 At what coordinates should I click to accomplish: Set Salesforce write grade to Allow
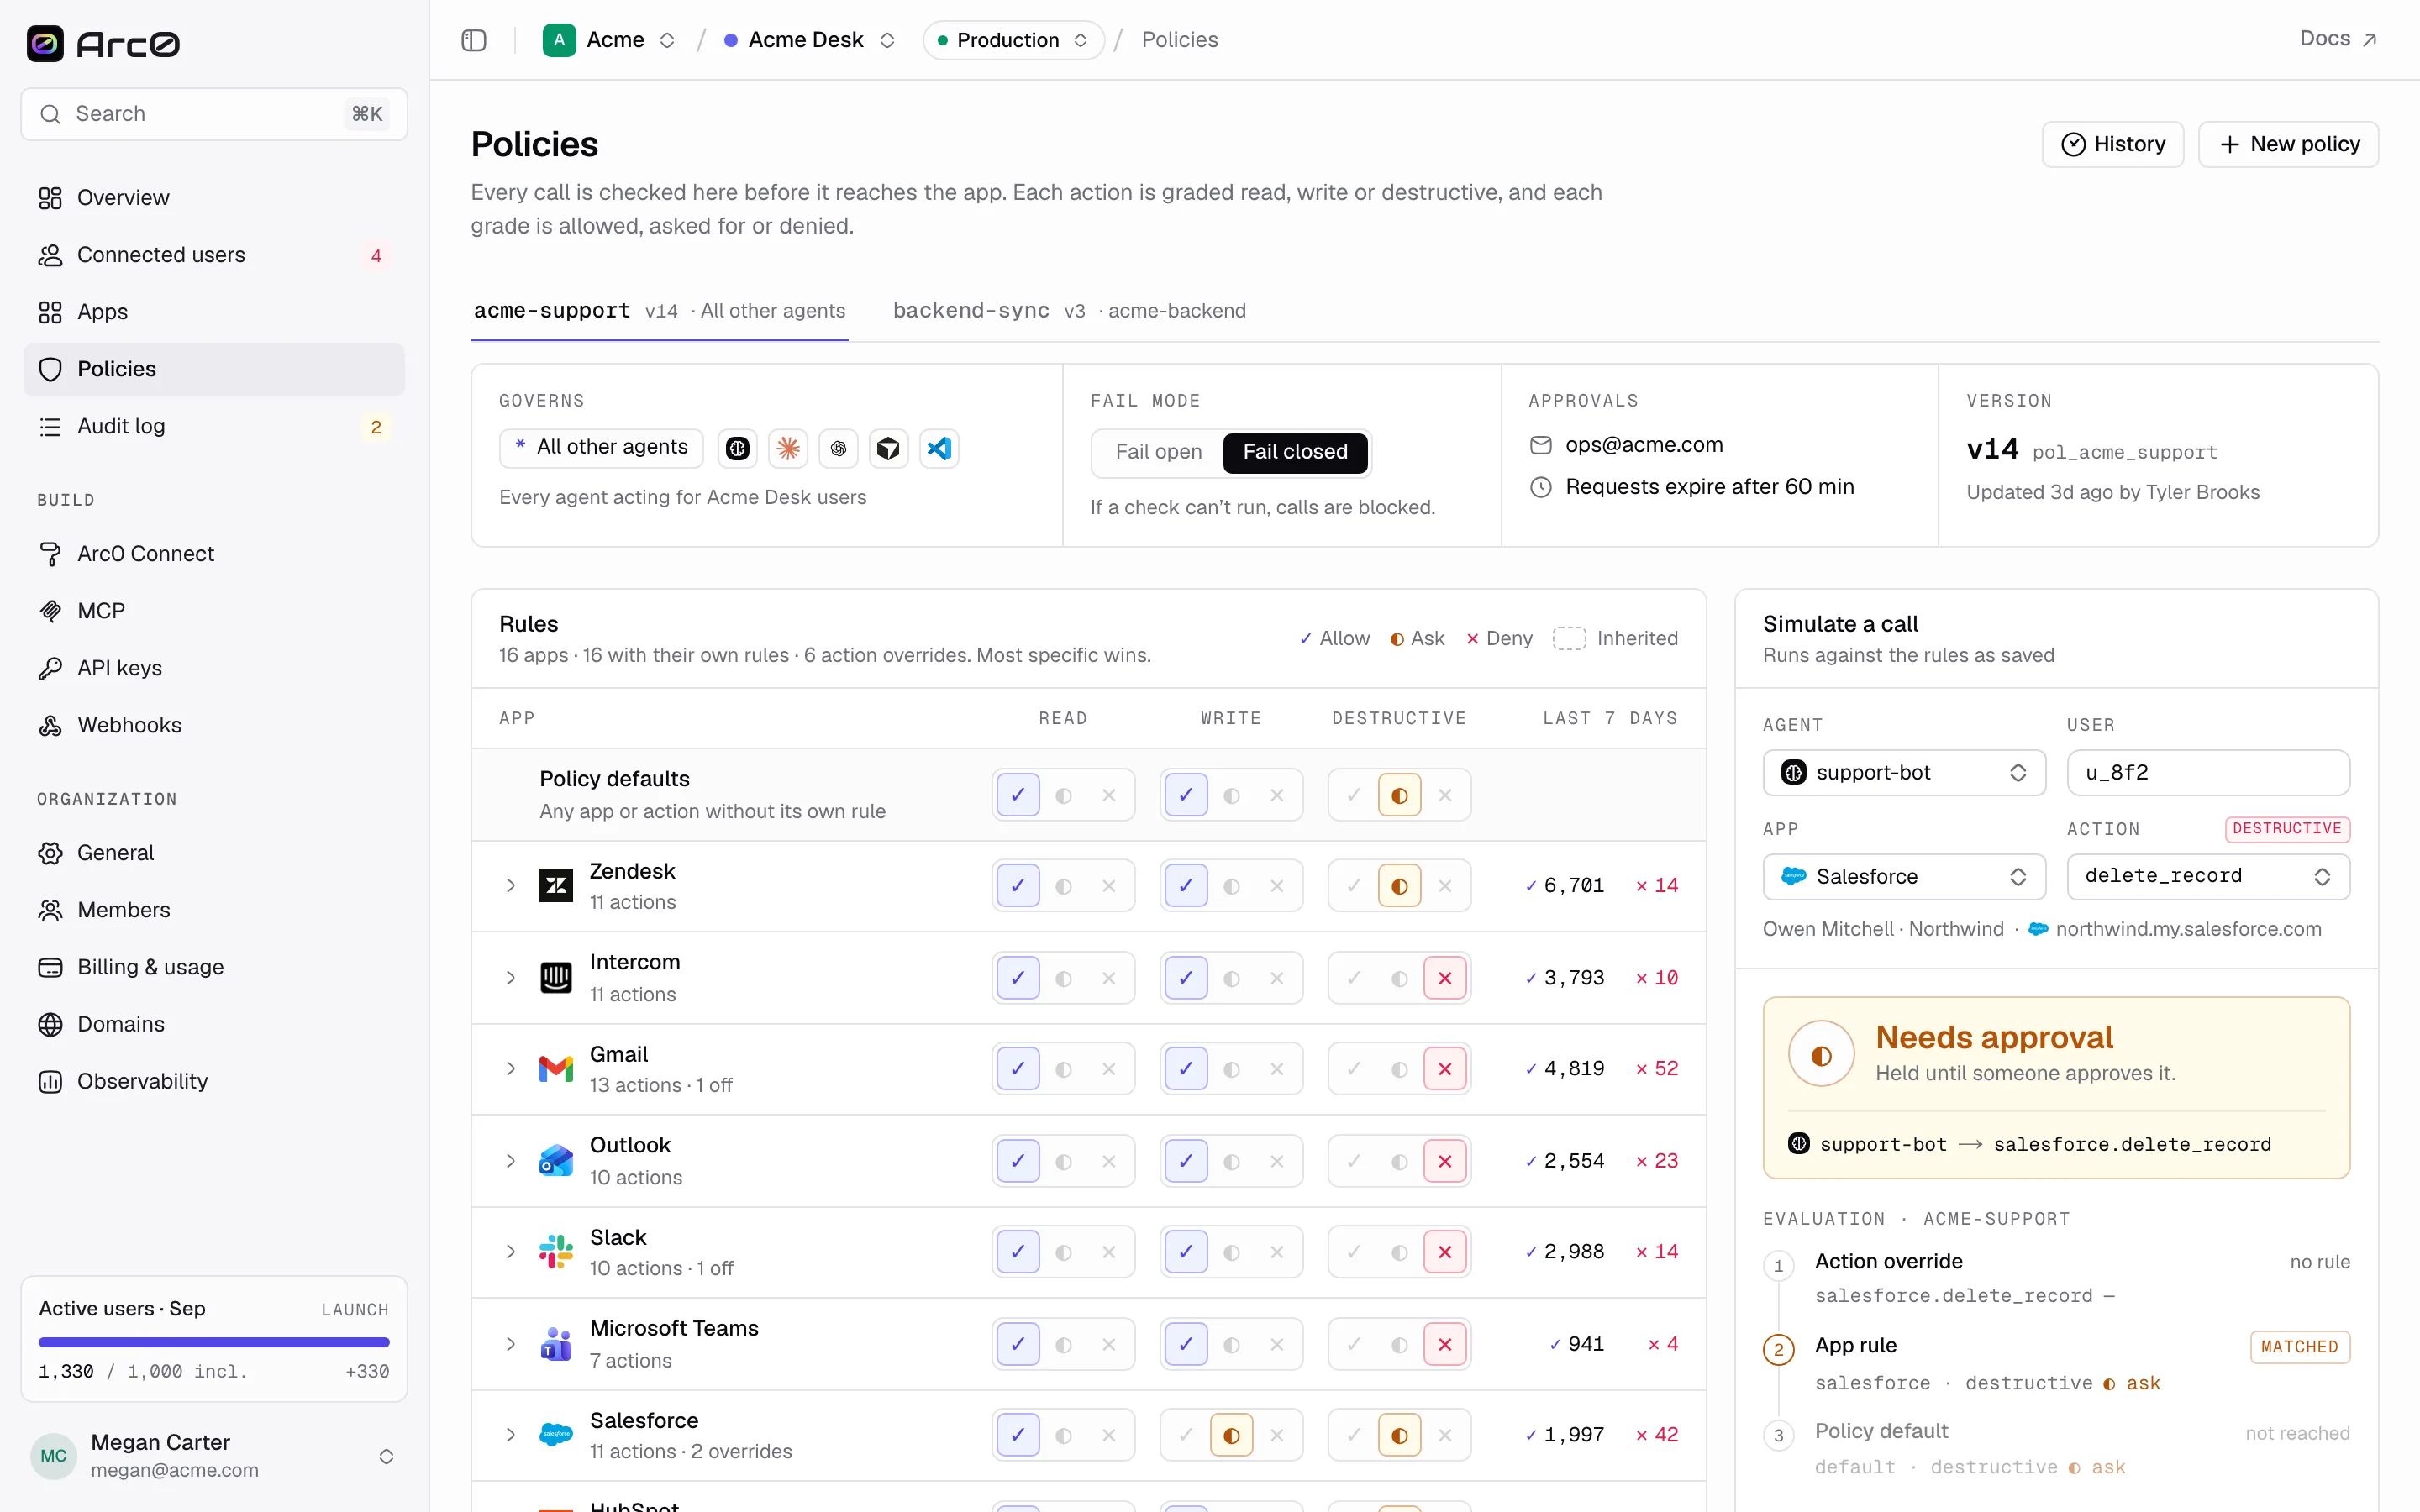tap(1186, 1435)
